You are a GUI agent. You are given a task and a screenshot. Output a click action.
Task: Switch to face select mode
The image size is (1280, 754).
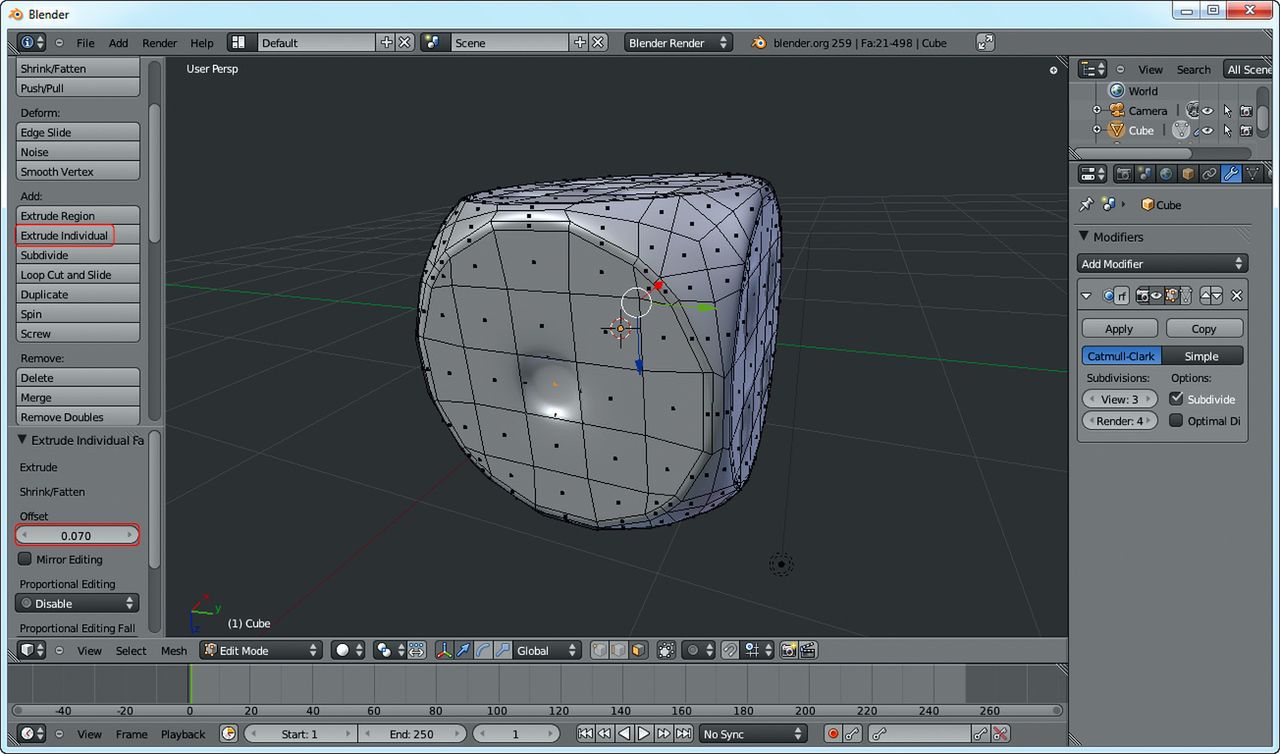(638, 650)
